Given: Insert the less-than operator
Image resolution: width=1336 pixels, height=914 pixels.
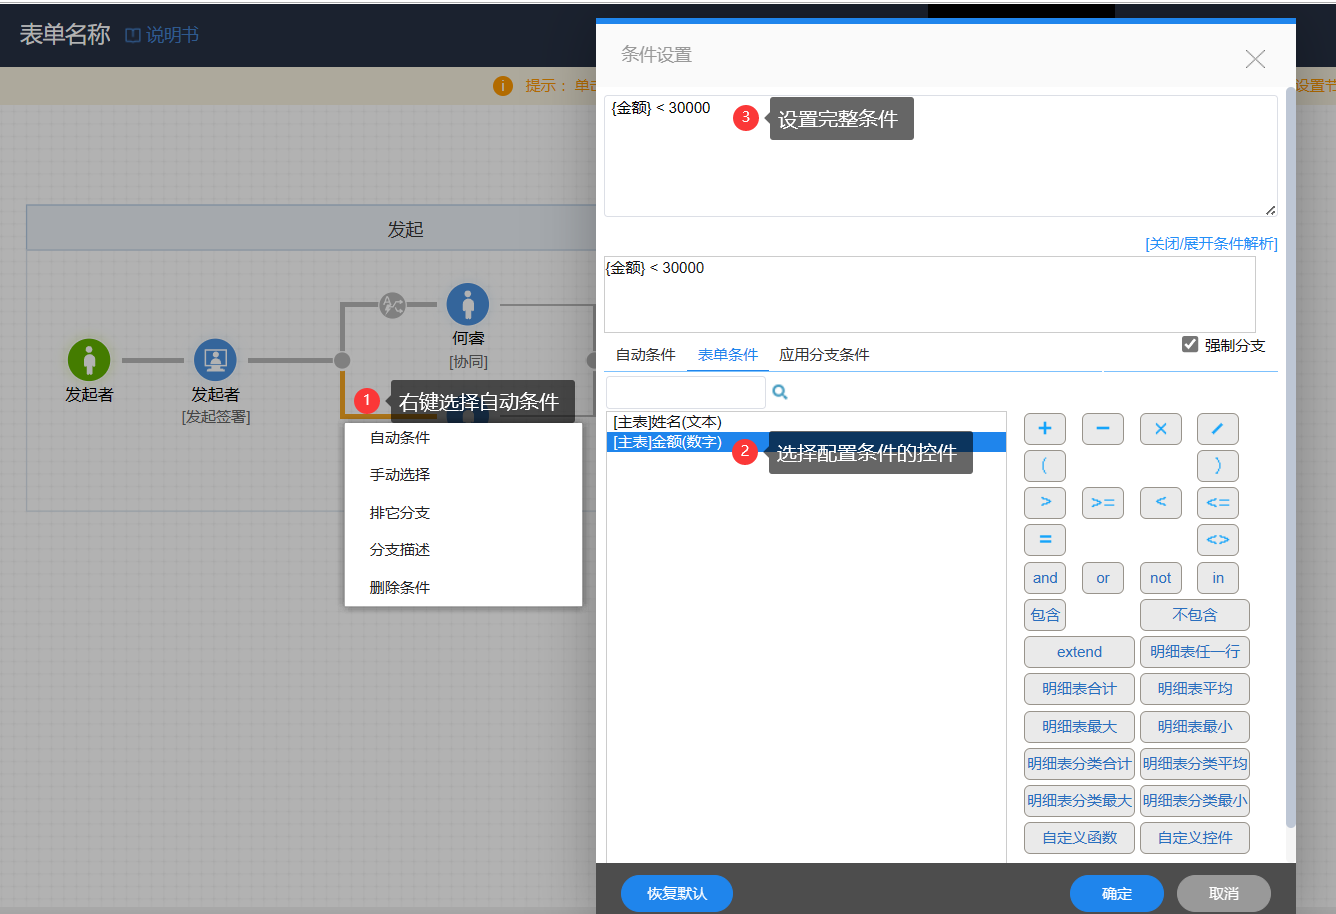Looking at the screenshot, I should tap(1161, 503).
